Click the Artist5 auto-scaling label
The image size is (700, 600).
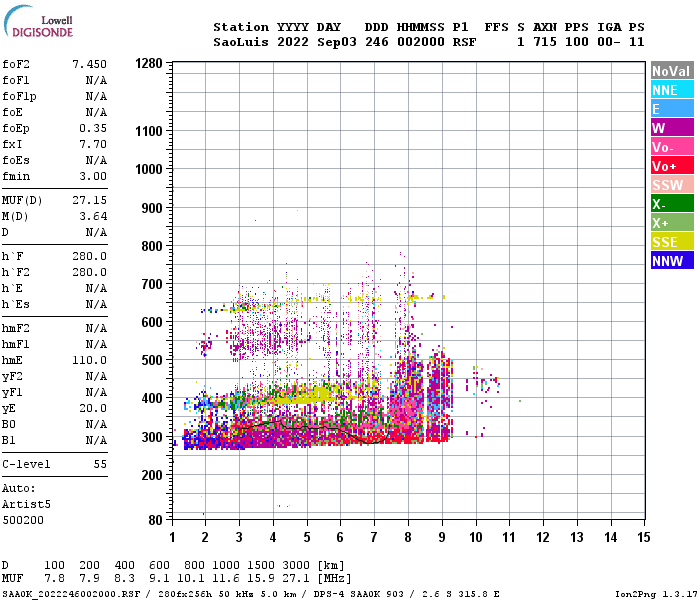click(26, 504)
